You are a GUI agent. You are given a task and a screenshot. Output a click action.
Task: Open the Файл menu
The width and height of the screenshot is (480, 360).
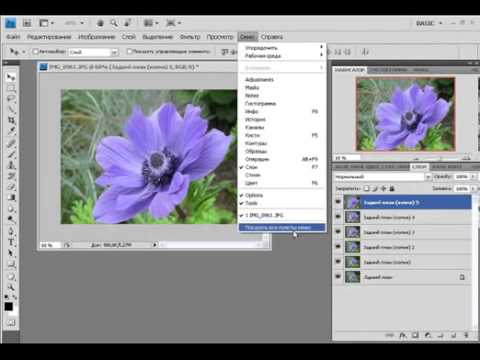(x=13, y=37)
